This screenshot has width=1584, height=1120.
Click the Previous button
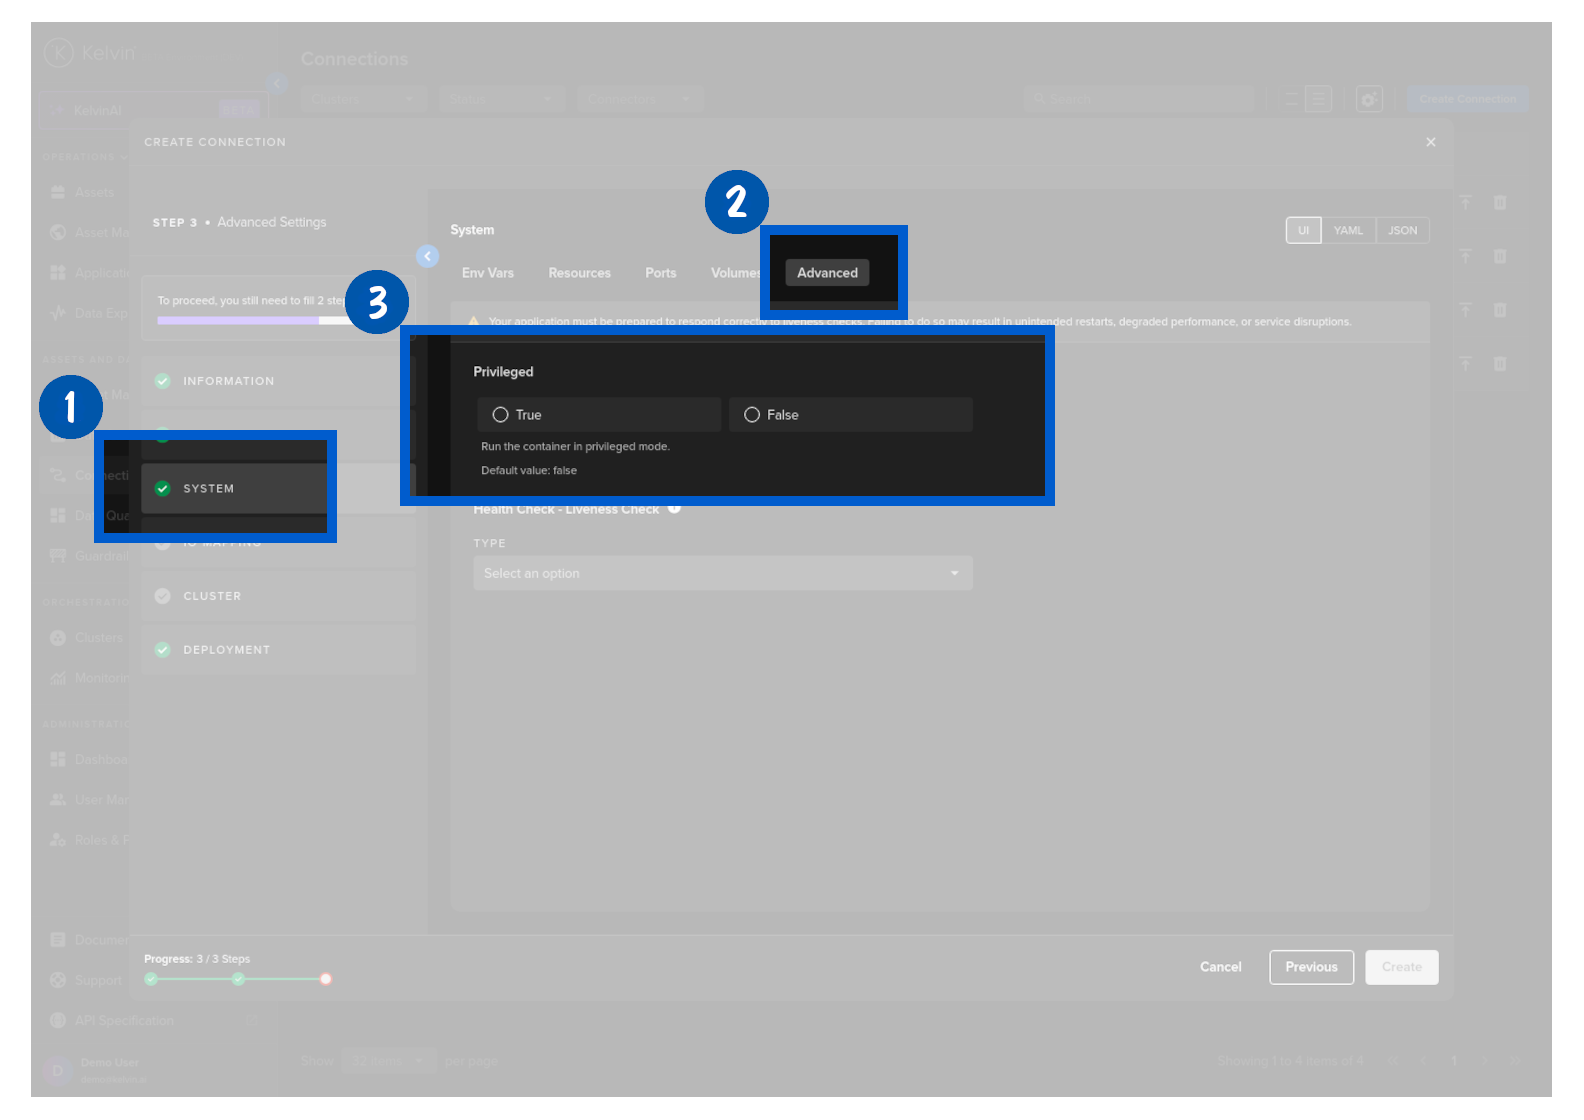click(1310, 967)
